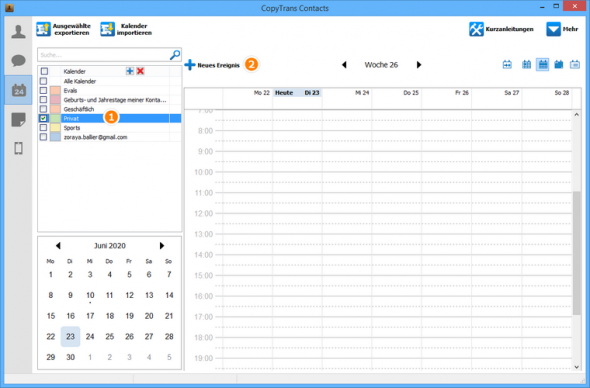Select the Geschäftlich calendar row

pyautogui.click(x=109, y=109)
